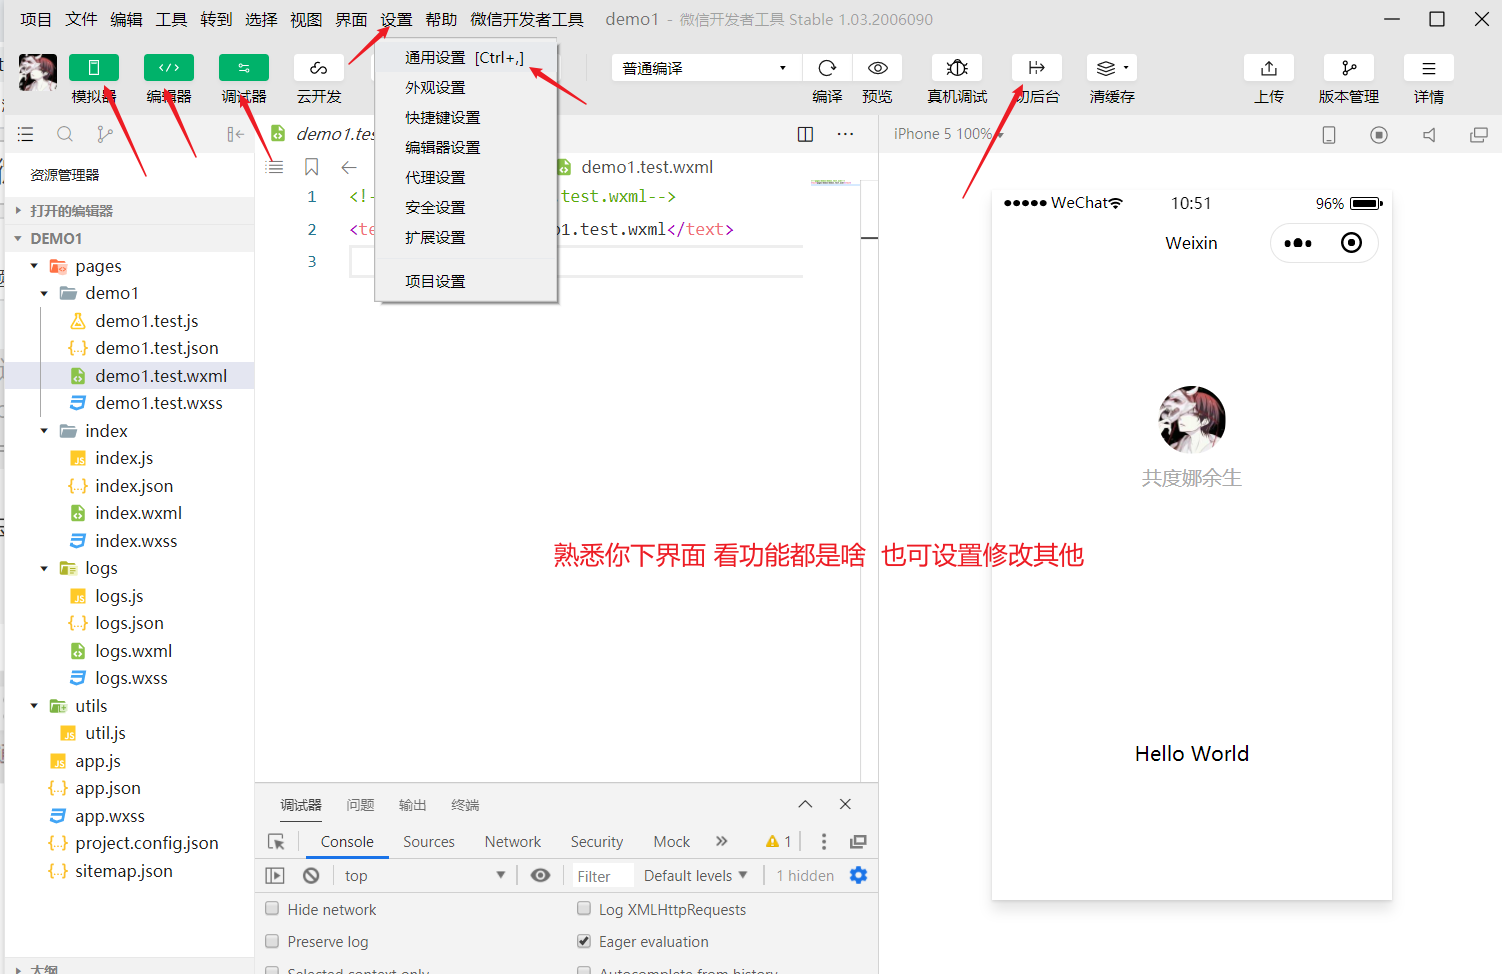
Task: Show more devtools tabs chevron
Action: tap(722, 841)
